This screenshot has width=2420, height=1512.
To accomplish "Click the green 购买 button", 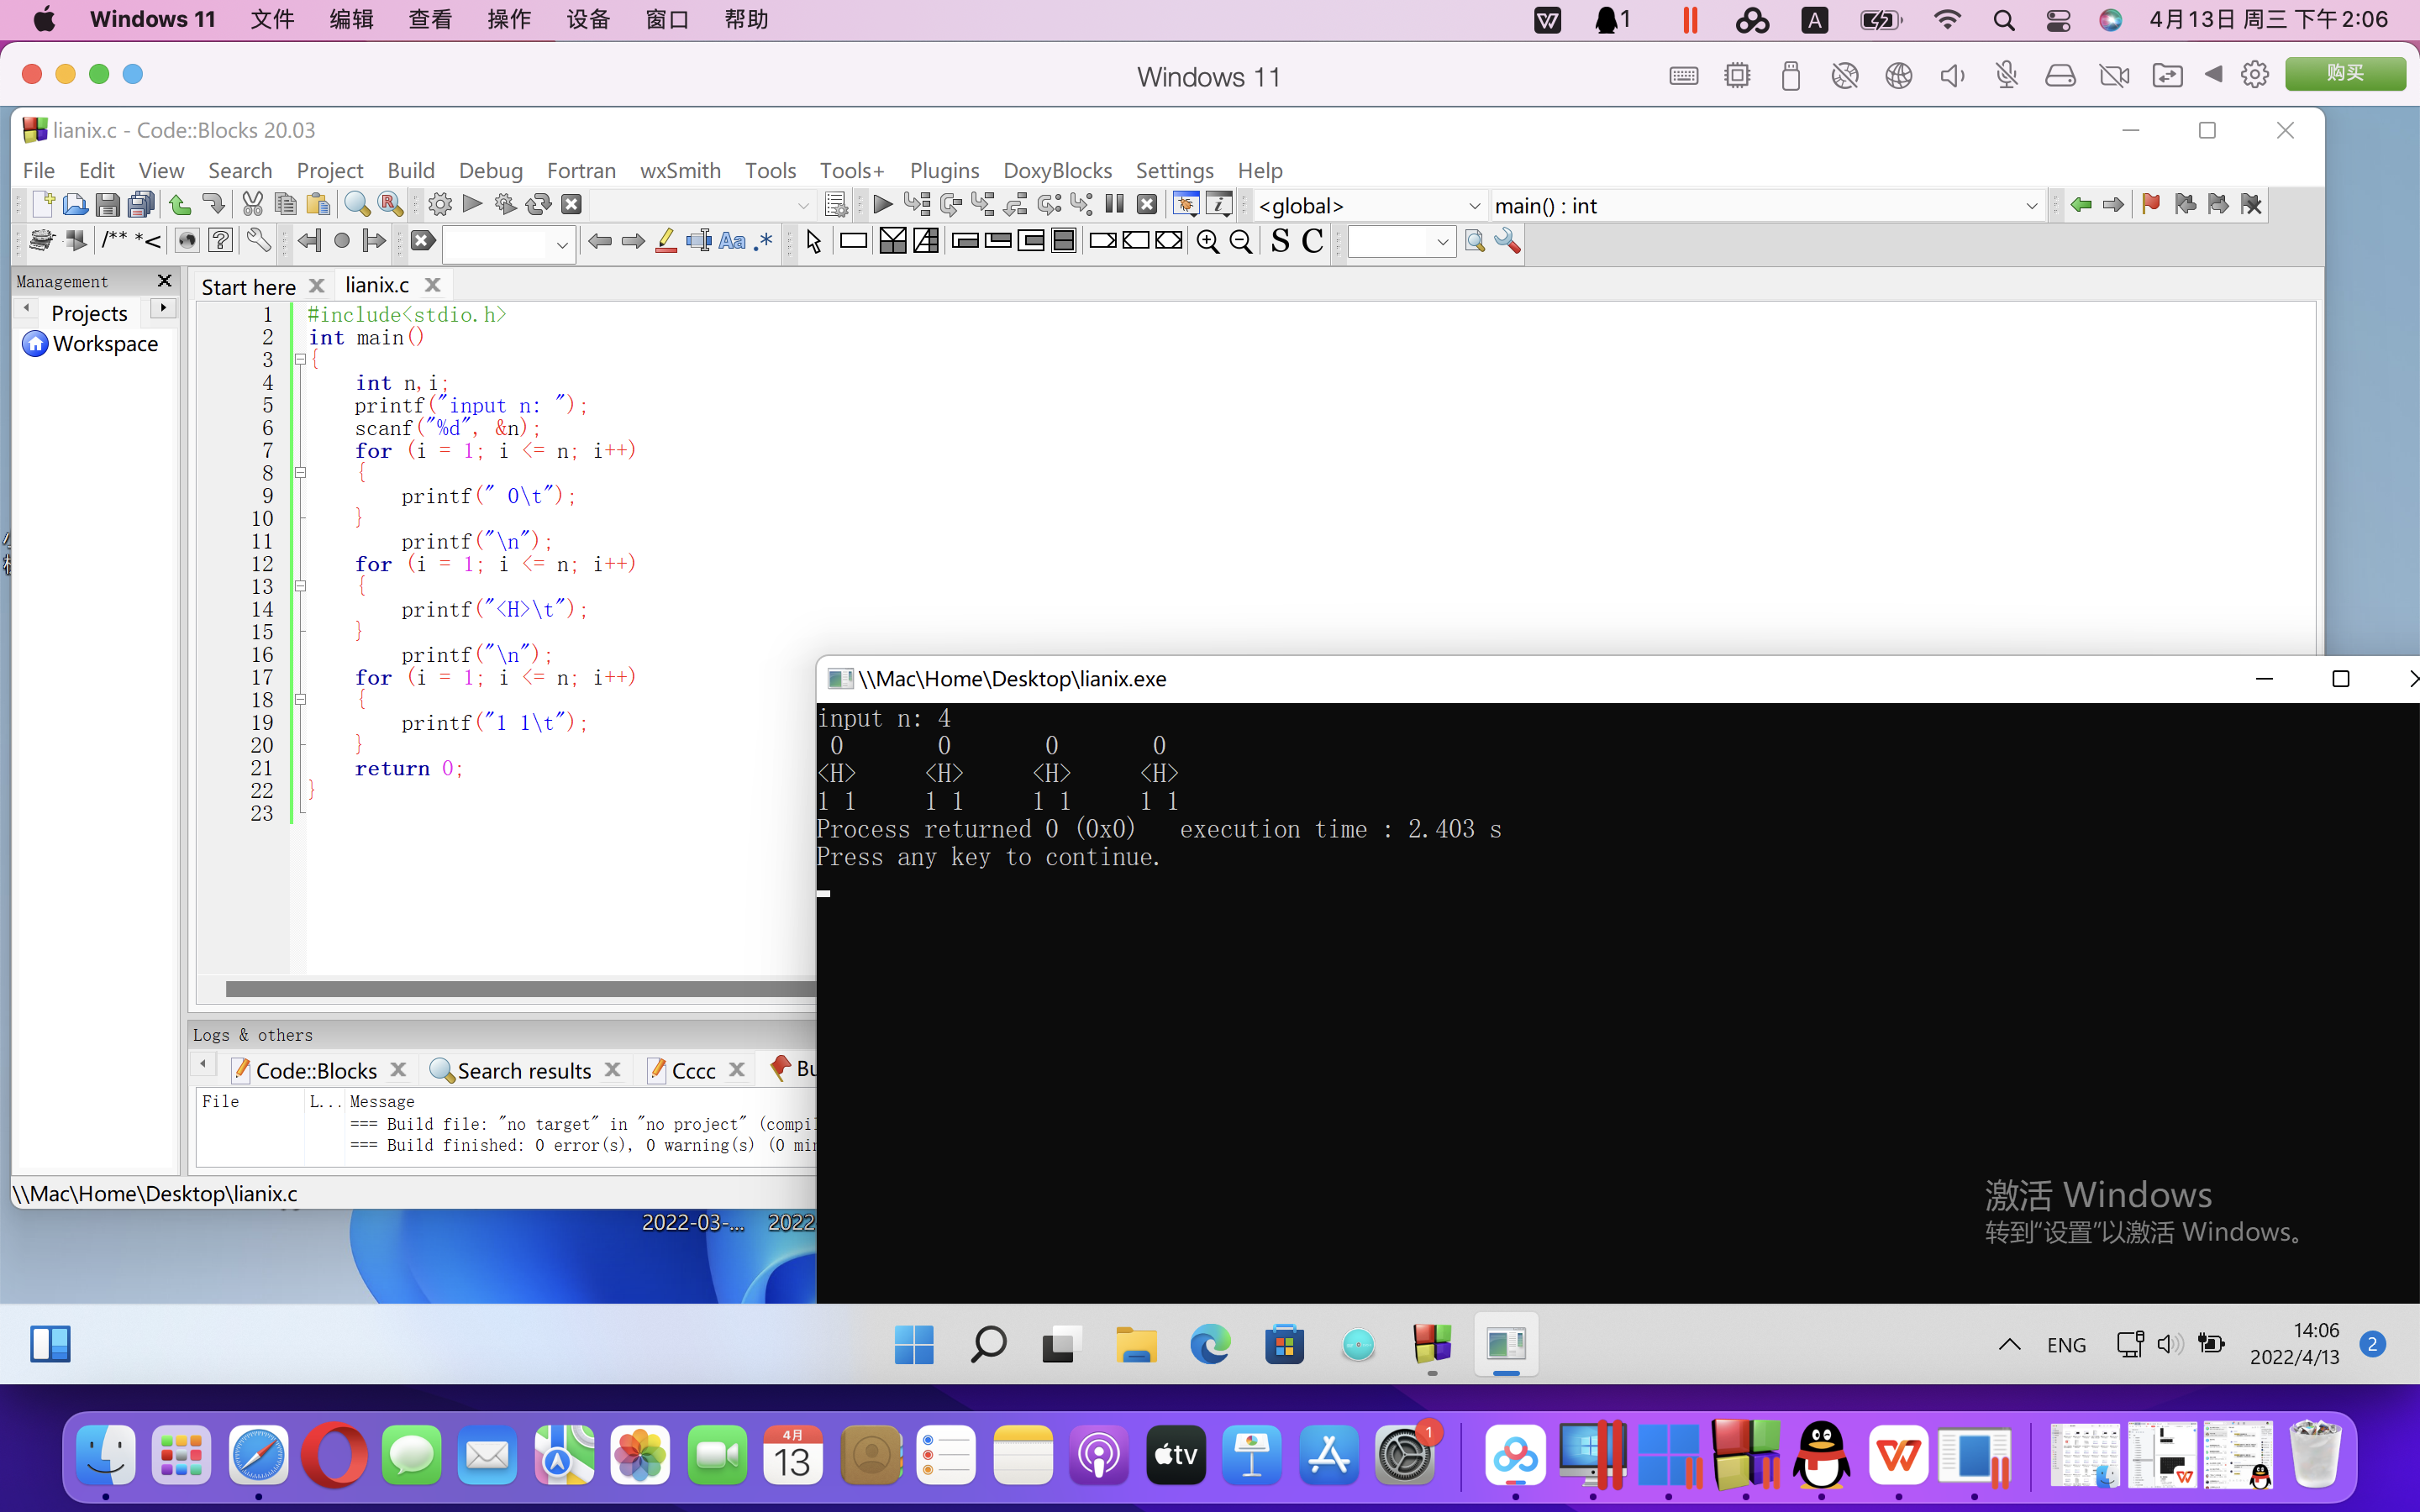I will click(2344, 74).
